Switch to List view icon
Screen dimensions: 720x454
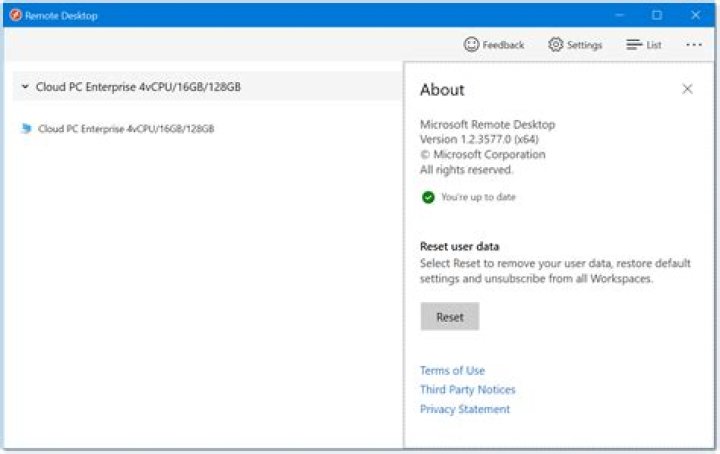634,45
